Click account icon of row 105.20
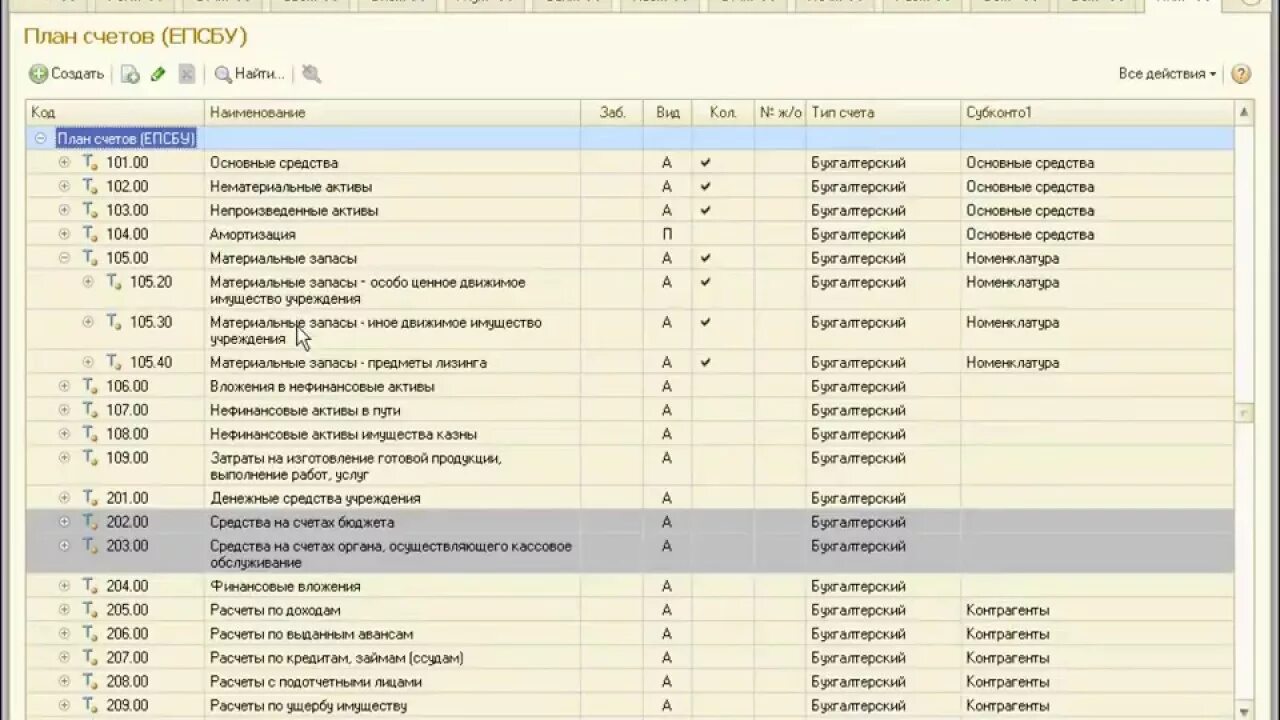This screenshot has height=720, width=1280. (114, 282)
